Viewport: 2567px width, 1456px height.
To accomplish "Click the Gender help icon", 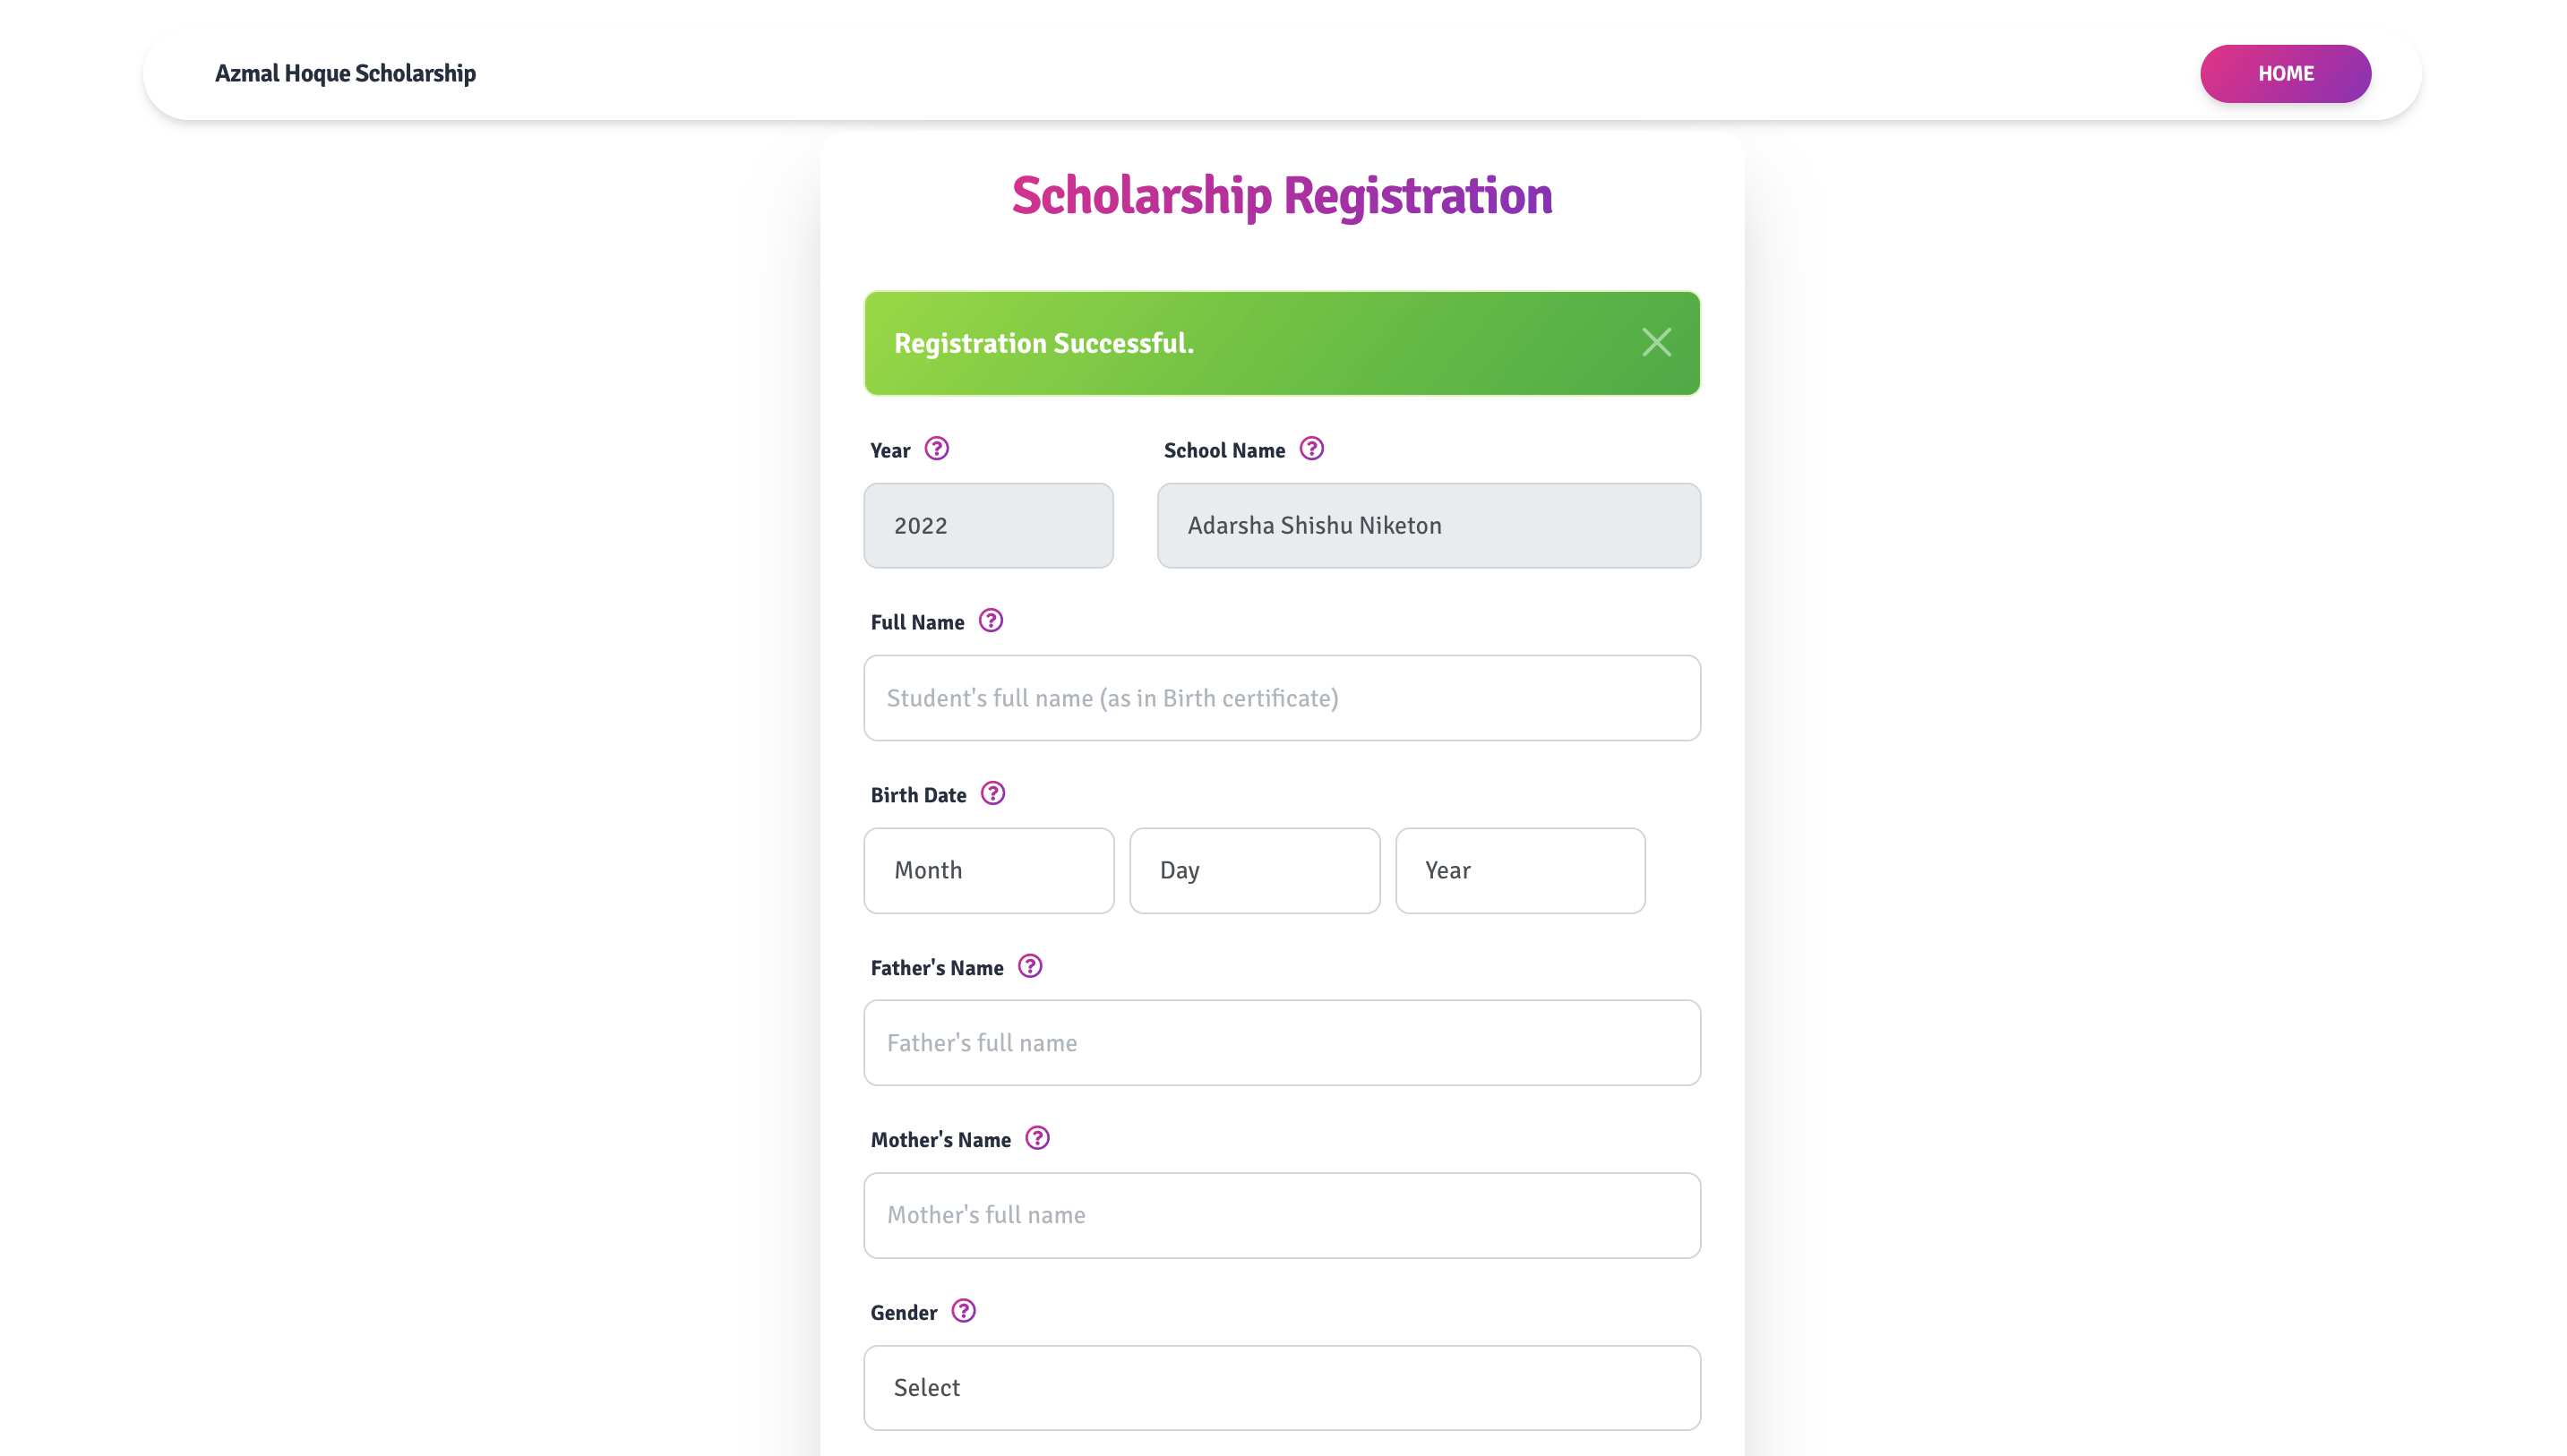I will 963,1311.
